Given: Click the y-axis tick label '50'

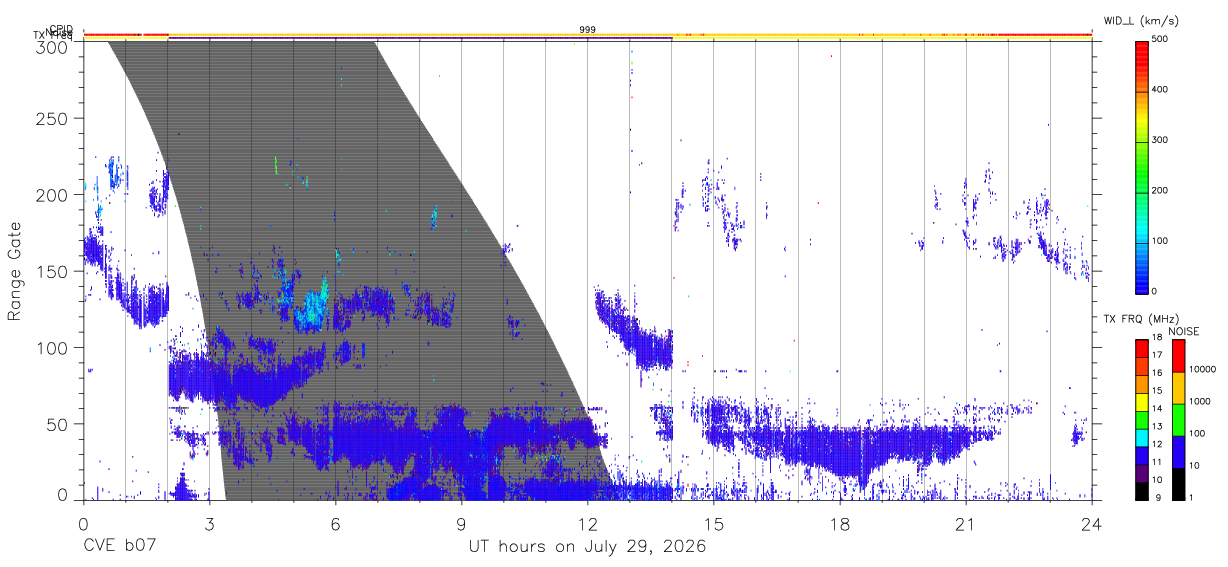Looking at the screenshot, I should (58, 424).
